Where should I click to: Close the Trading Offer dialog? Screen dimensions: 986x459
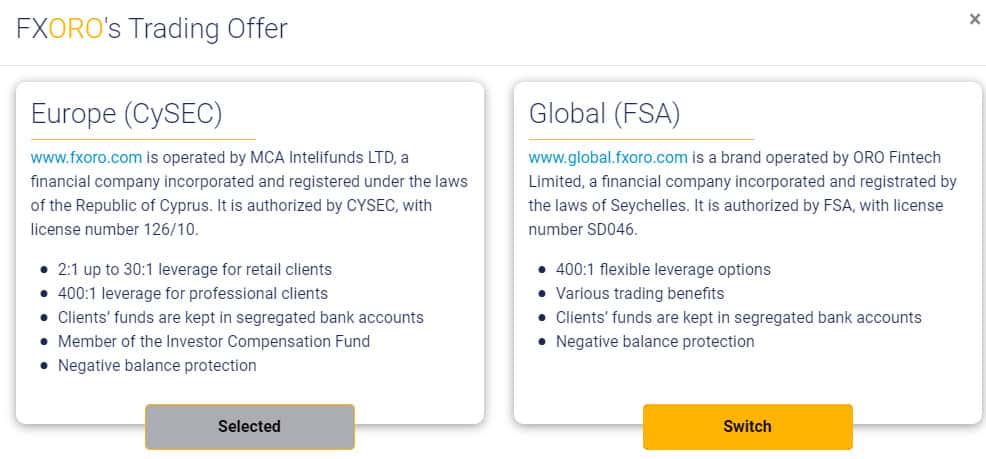coord(975,19)
